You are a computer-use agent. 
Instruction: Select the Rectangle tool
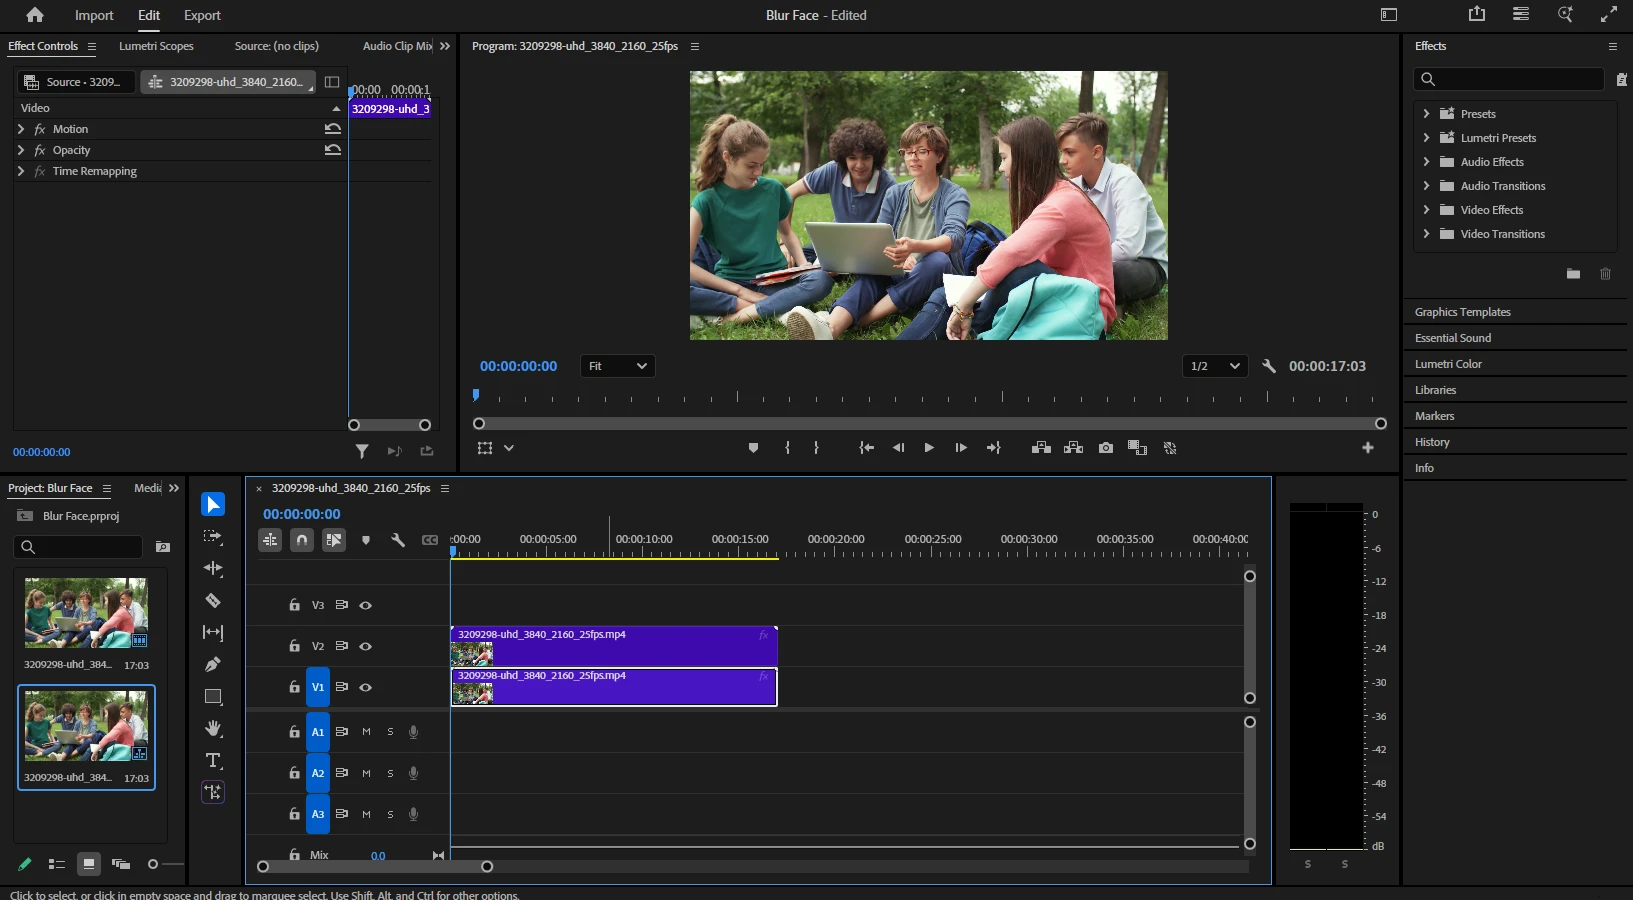(213, 696)
